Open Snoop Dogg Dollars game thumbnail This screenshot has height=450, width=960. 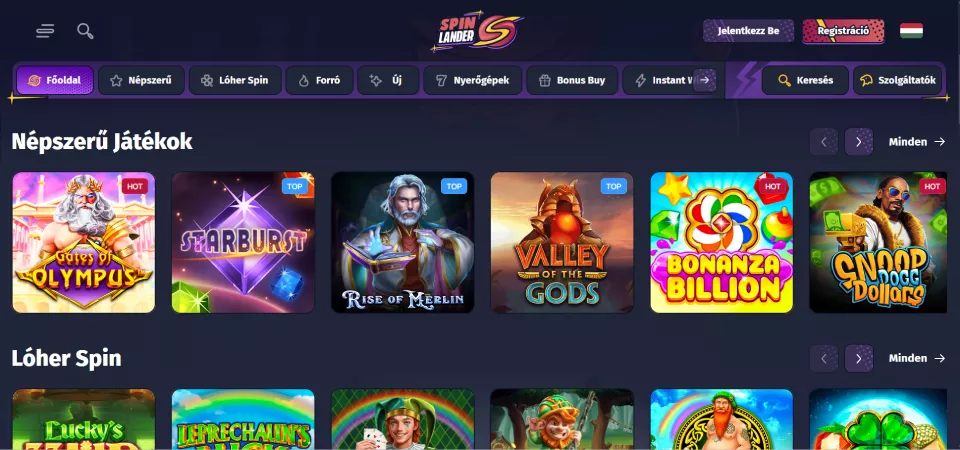[878, 242]
